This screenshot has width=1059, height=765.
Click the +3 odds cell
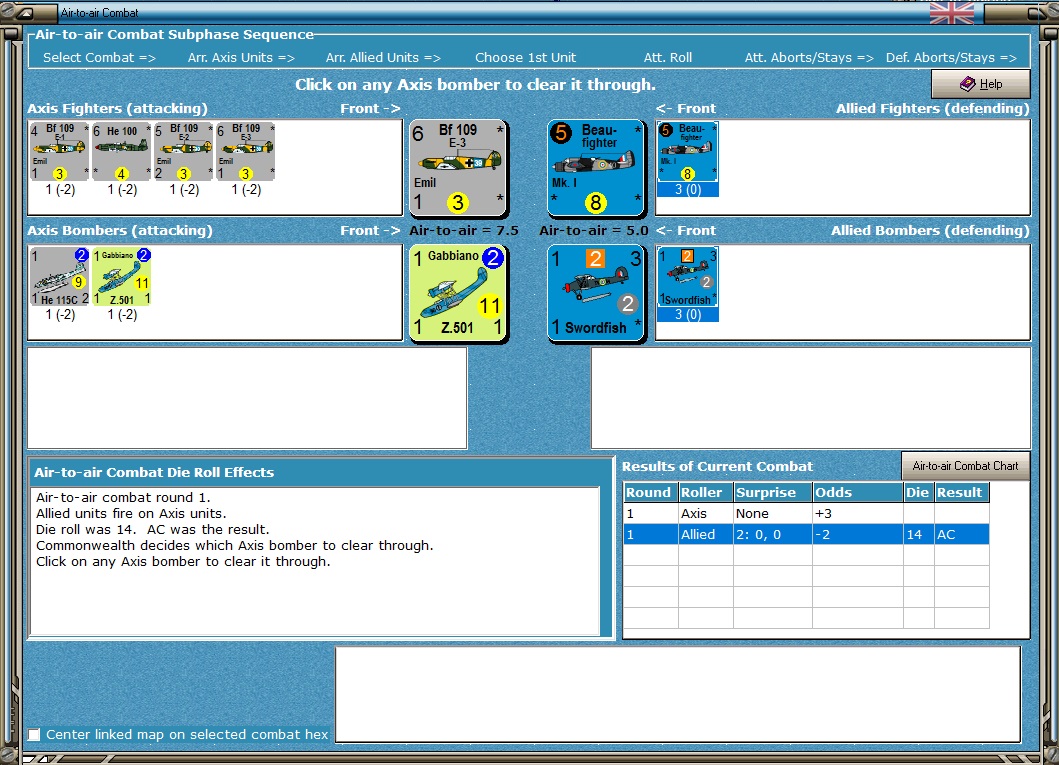pyautogui.click(x=858, y=513)
